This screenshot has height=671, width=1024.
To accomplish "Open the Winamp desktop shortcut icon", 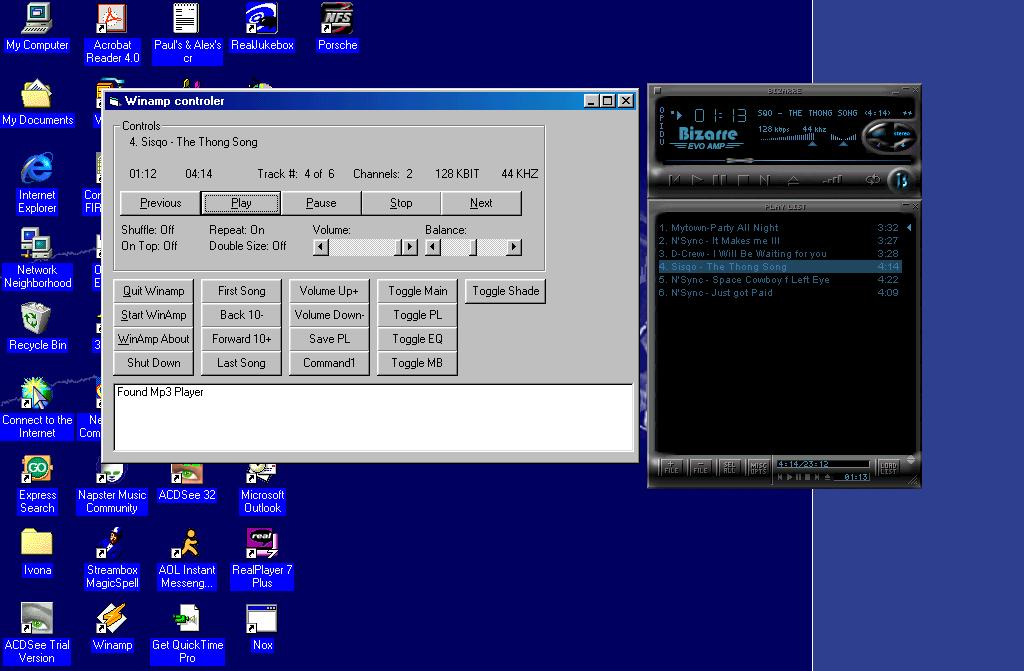I will (112, 627).
